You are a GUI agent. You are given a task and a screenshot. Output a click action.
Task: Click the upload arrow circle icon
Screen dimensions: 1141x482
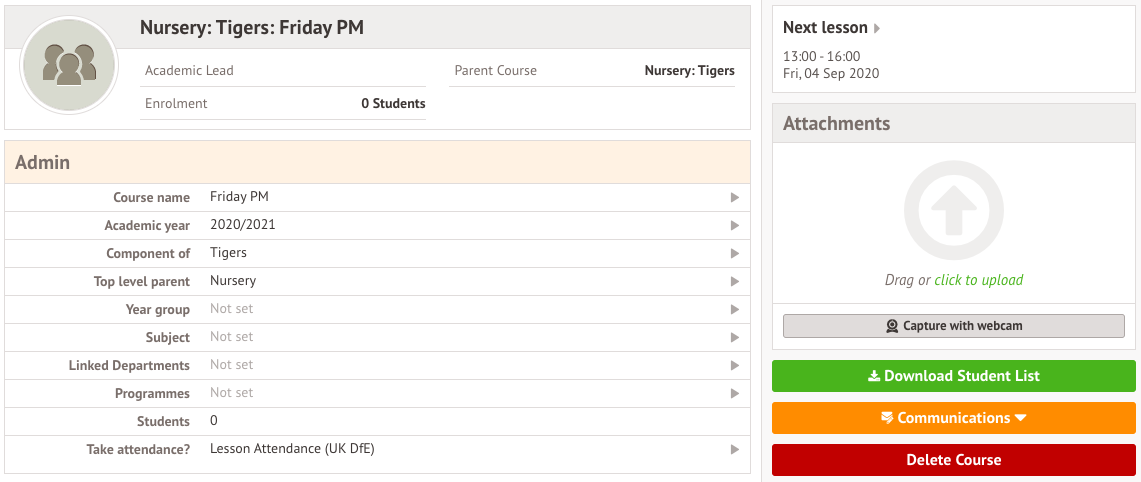point(953,211)
